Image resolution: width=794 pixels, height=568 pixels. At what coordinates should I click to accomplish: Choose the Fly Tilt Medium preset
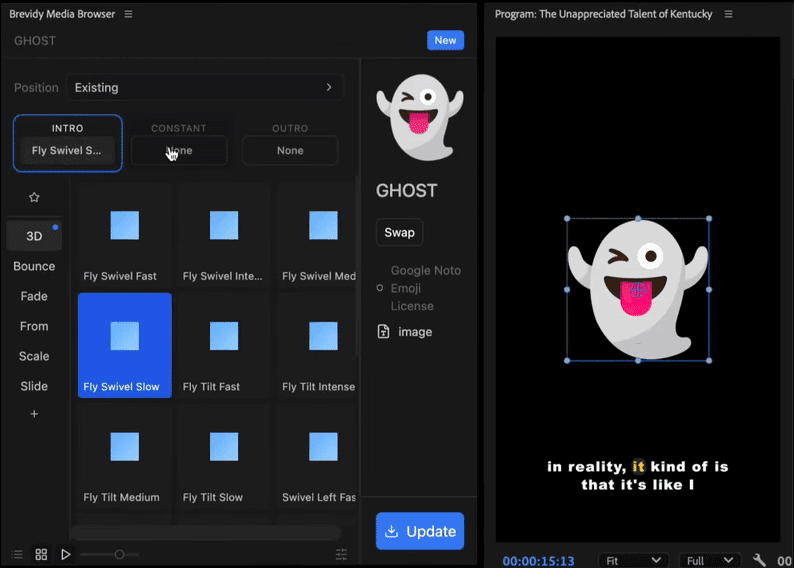click(x=125, y=457)
